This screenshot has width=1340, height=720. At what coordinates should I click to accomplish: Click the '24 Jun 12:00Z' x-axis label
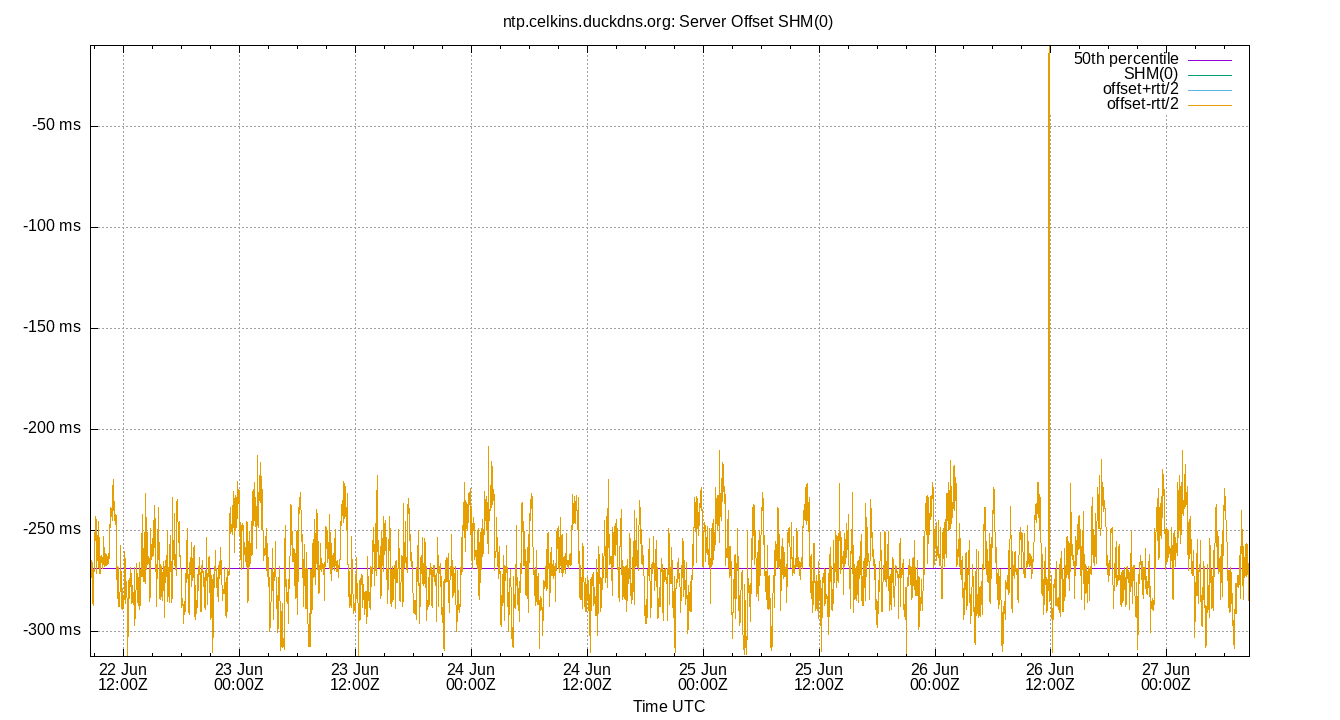tap(587, 677)
